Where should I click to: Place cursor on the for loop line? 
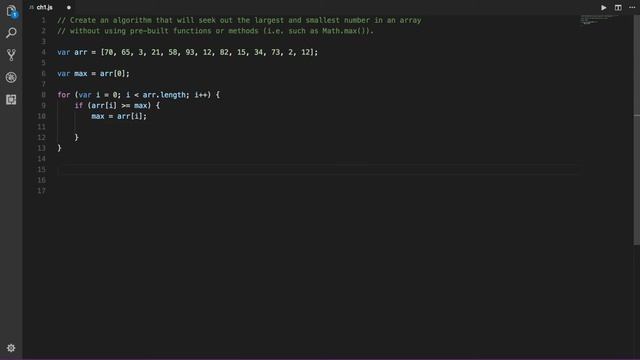click(x=138, y=95)
